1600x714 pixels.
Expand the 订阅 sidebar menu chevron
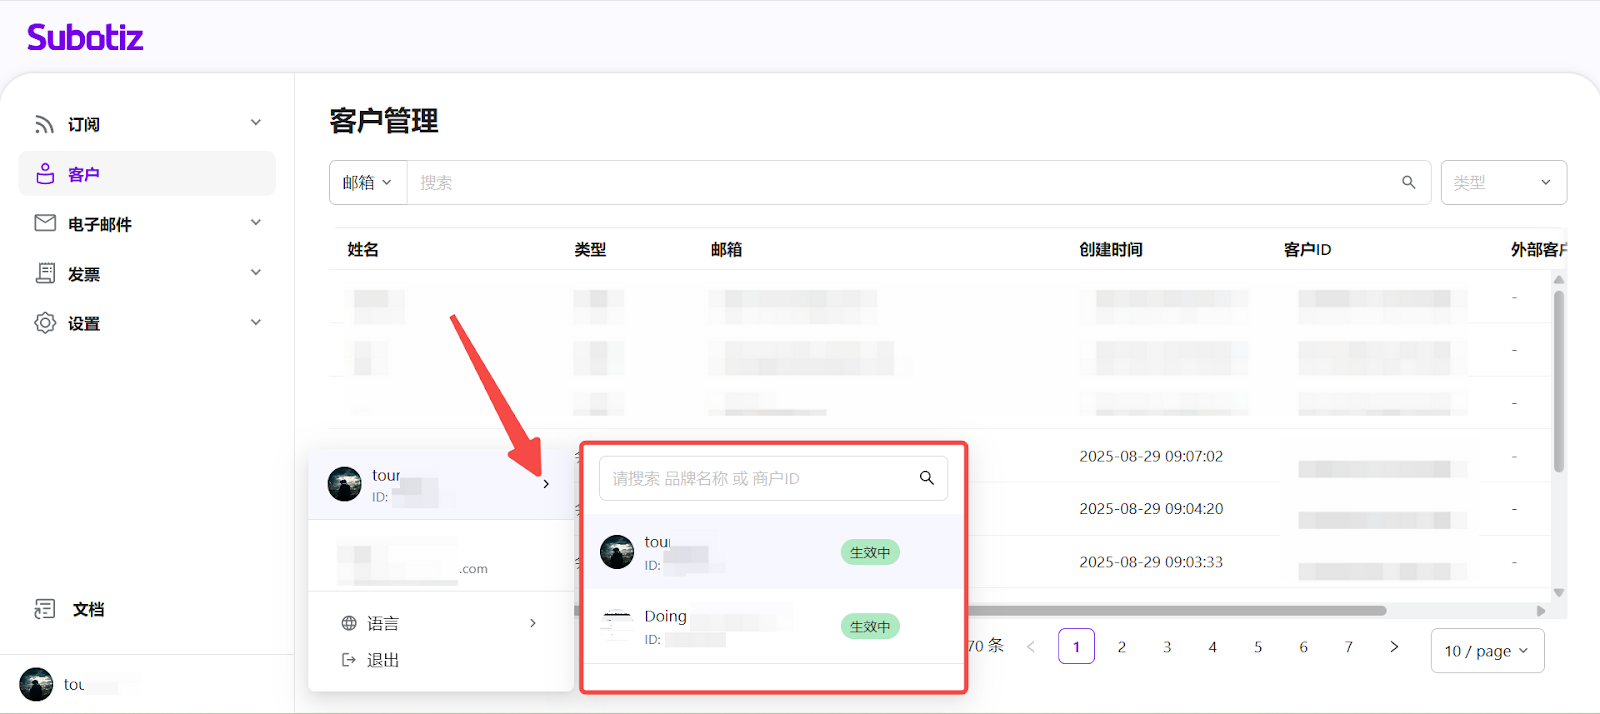[x=256, y=123]
